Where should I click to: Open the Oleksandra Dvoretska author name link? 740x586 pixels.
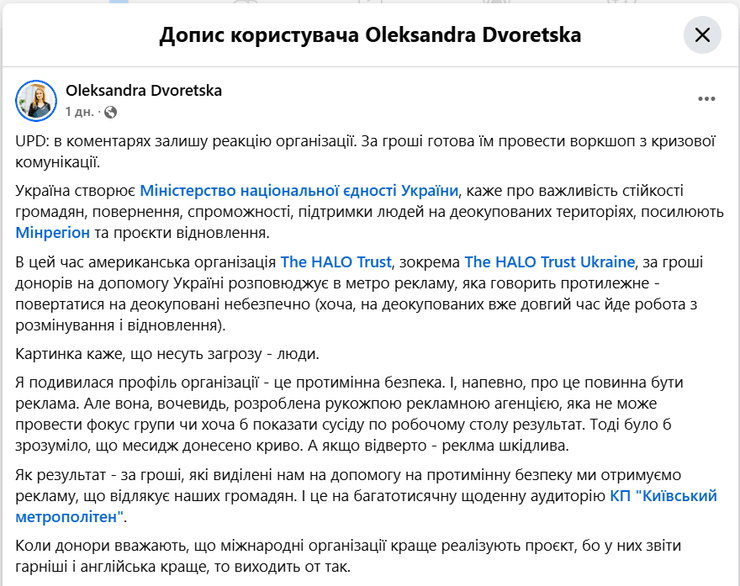tap(143, 90)
